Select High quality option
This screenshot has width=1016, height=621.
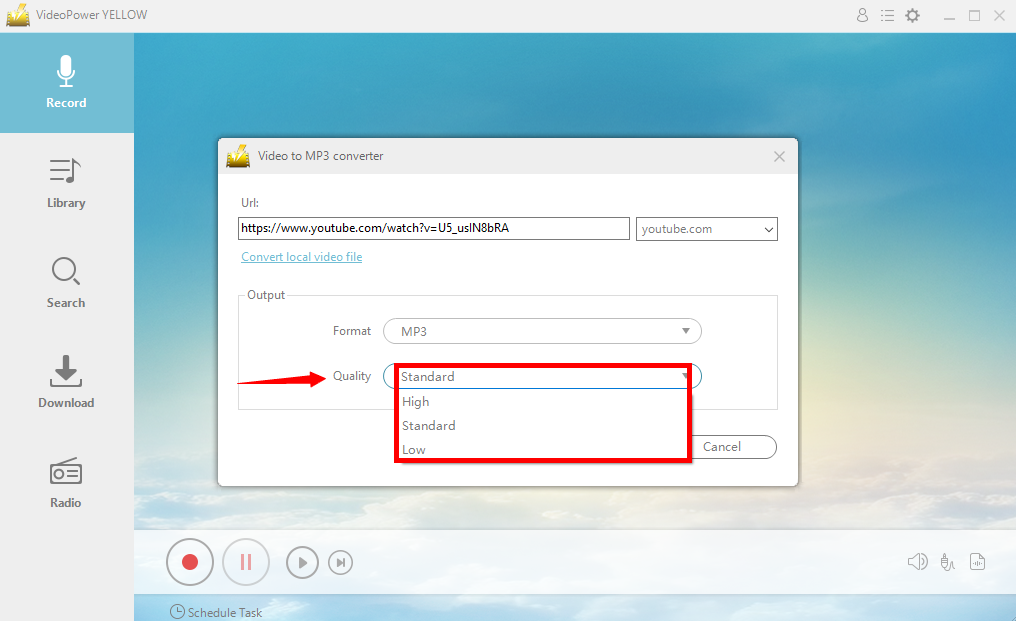pyautogui.click(x=416, y=402)
